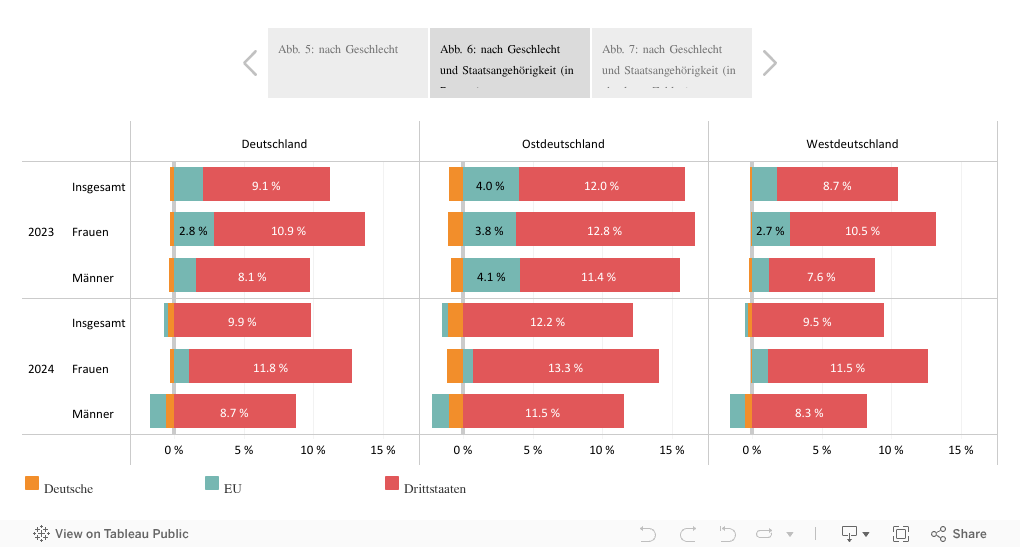Highlight Deutsche orange legend swatch

point(32,484)
